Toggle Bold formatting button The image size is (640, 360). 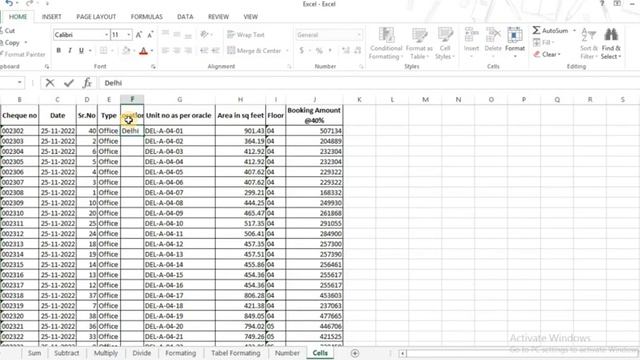(x=59, y=51)
